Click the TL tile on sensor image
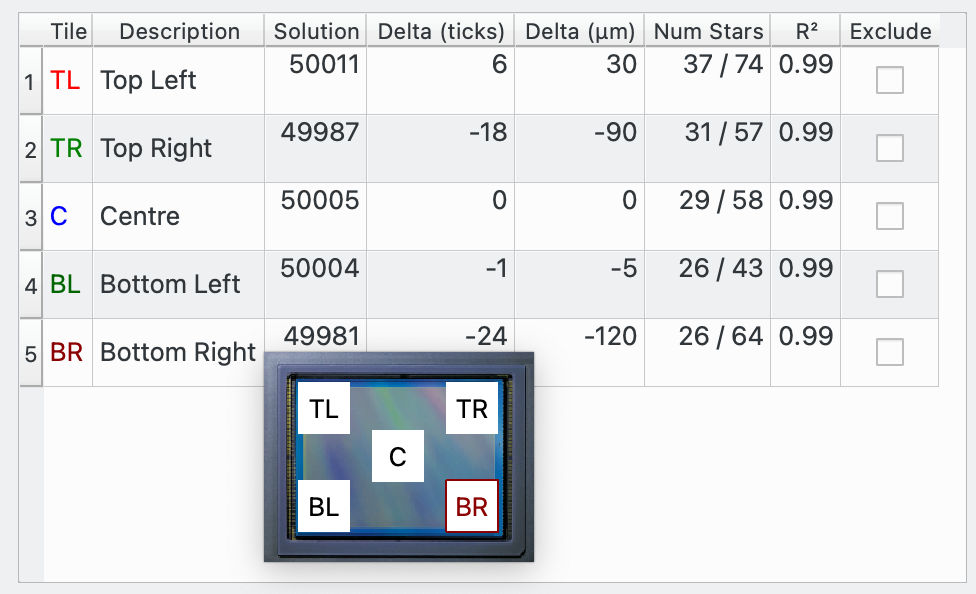The image size is (976, 594). coord(324,408)
